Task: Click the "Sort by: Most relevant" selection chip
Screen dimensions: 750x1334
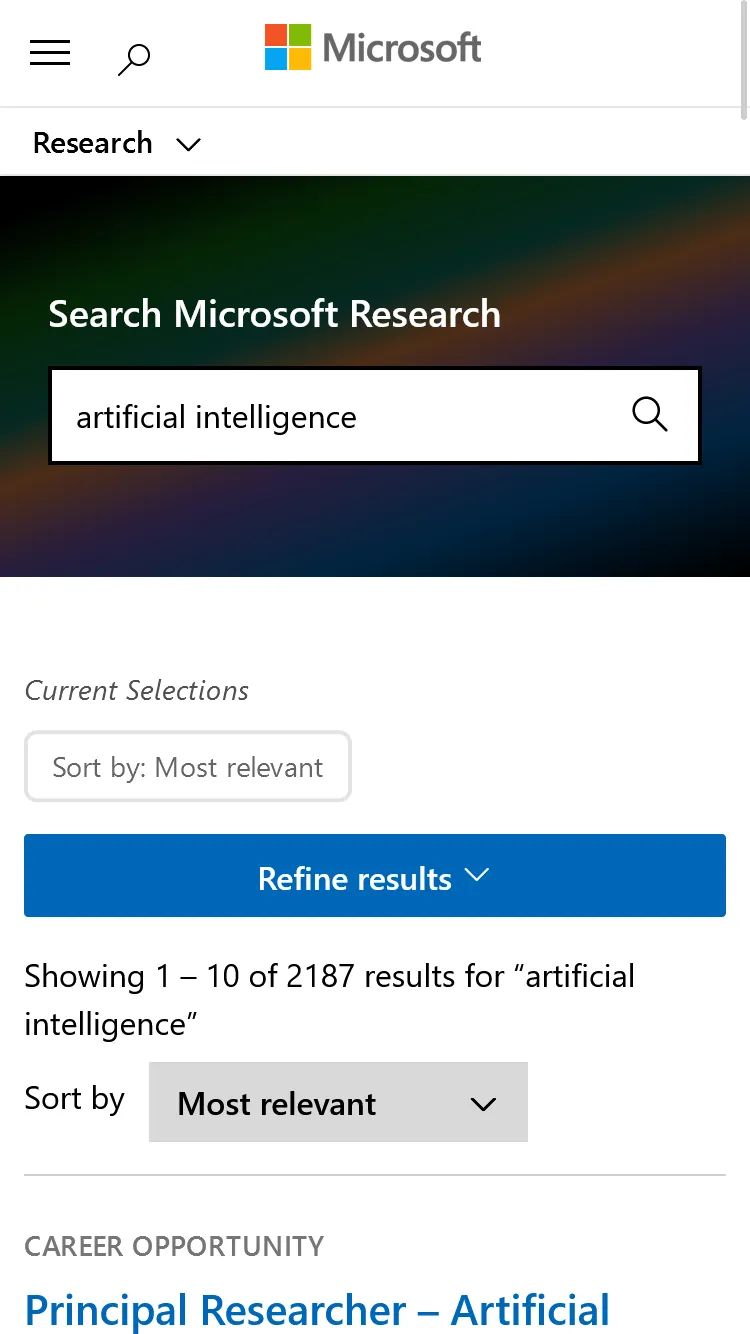Action: (x=188, y=767)
